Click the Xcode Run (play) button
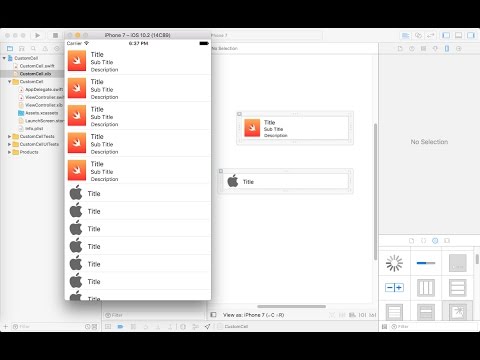Screen dimensions: 480x360 point(37,35)
